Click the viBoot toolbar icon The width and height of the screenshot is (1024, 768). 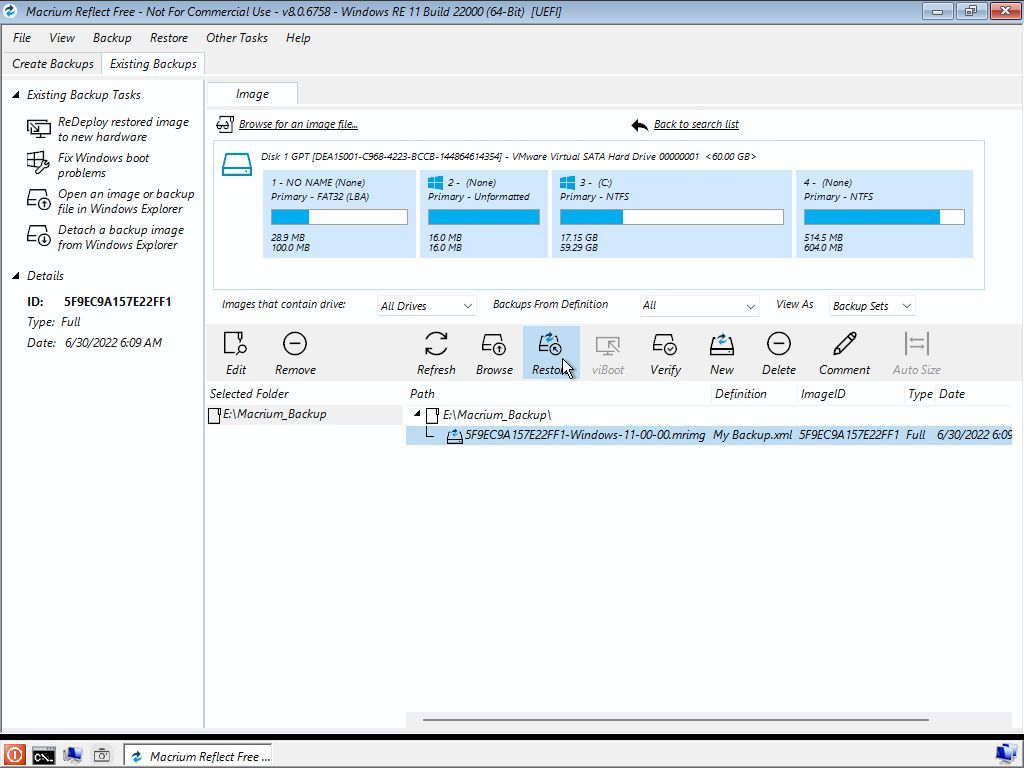pyautogui.click(x=607, y=345)
